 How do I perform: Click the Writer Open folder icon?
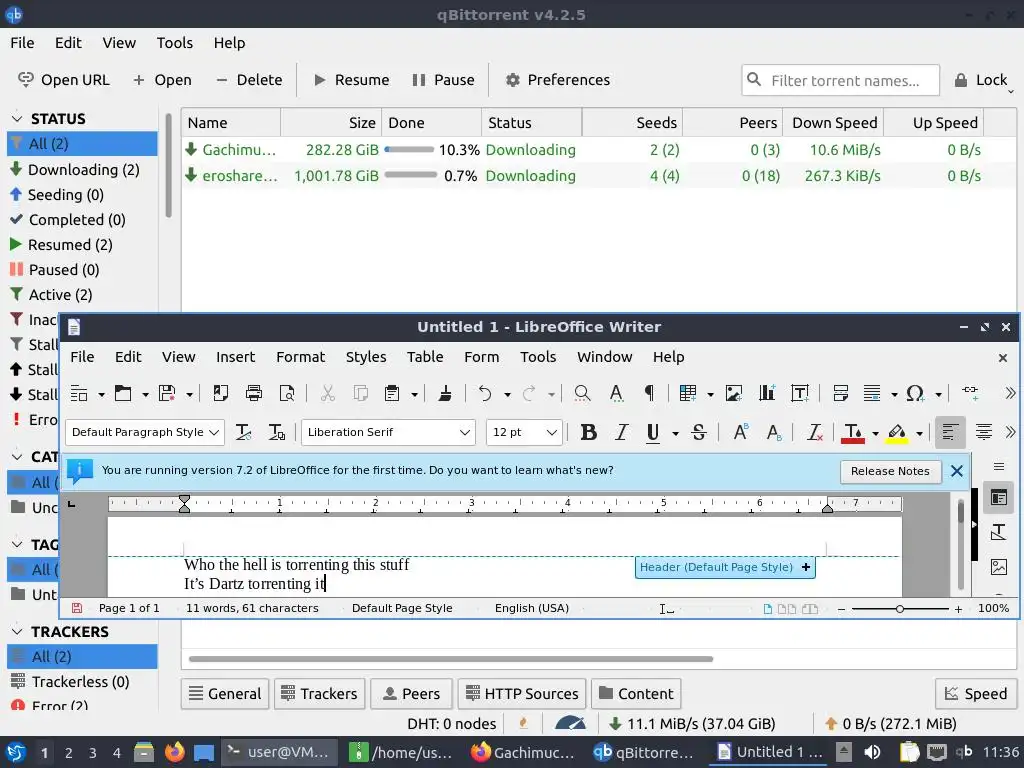click(x=123, y=393)
